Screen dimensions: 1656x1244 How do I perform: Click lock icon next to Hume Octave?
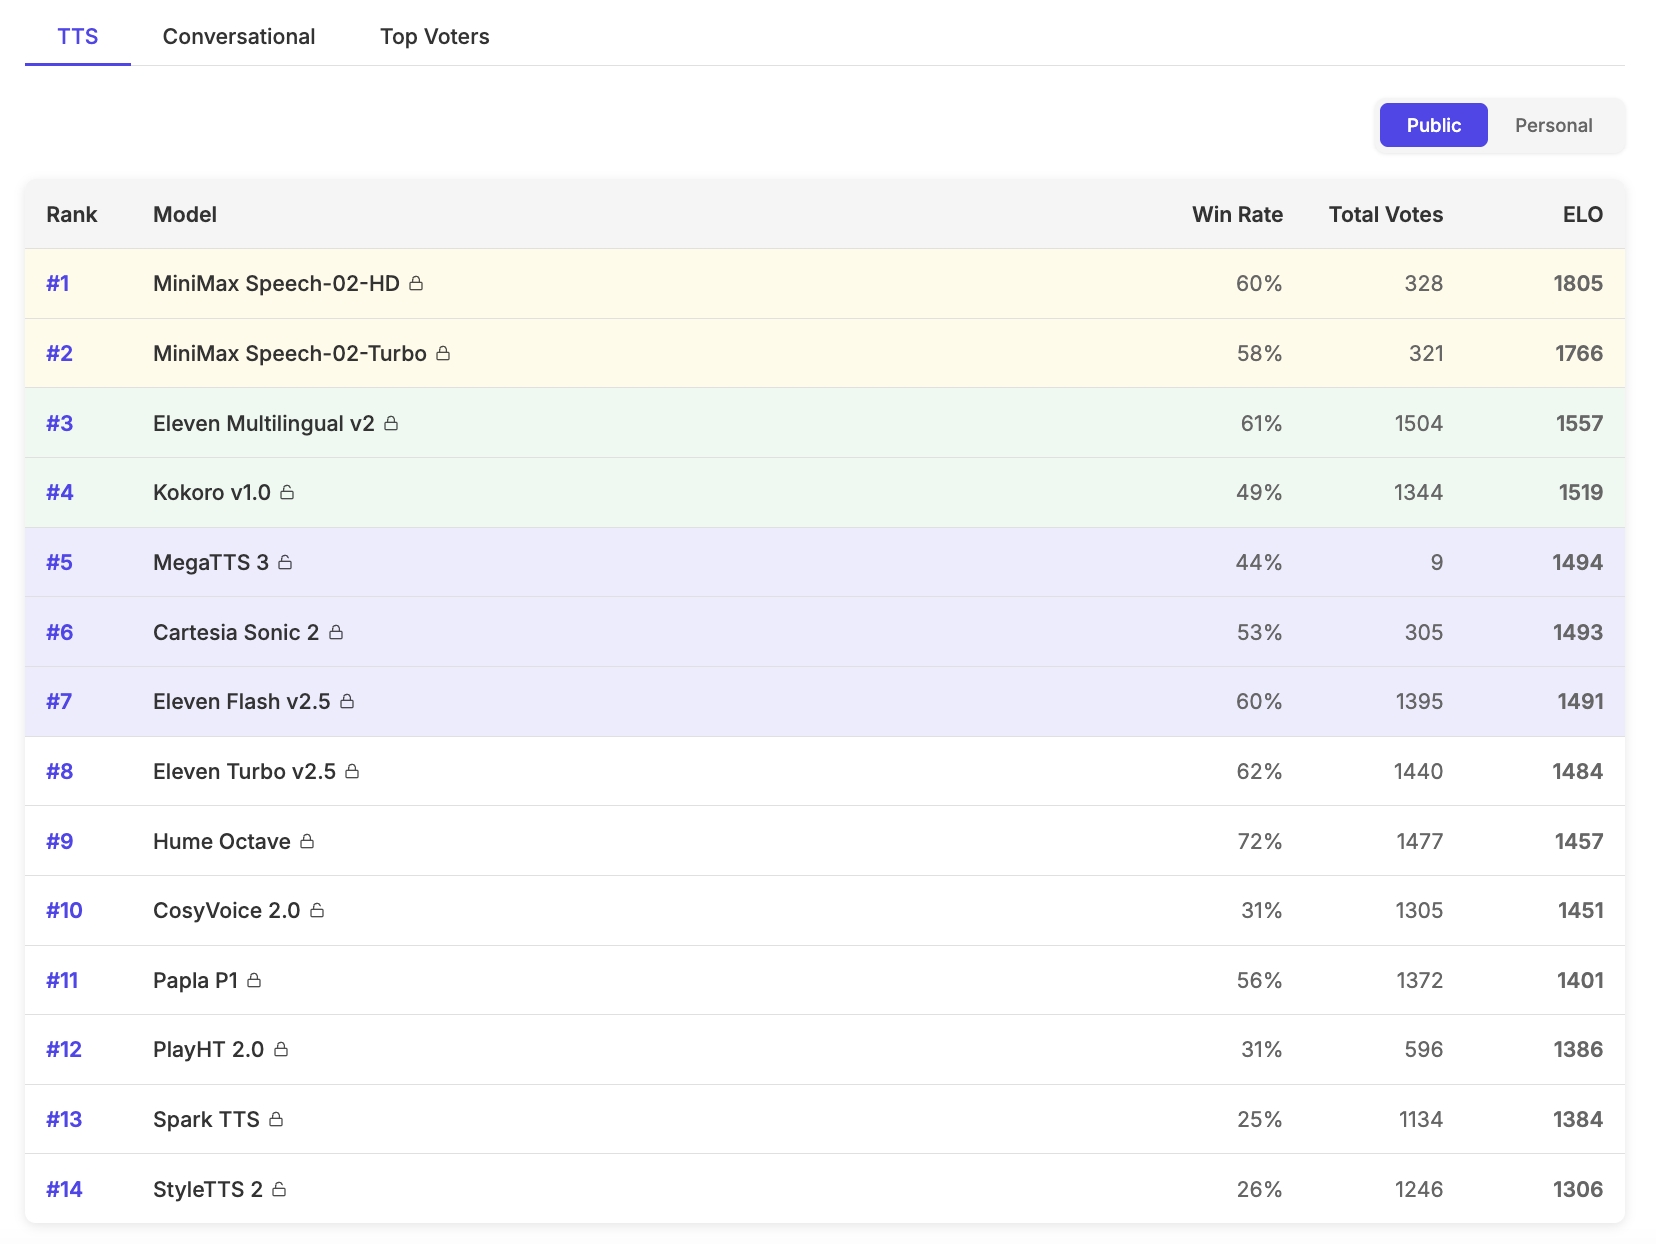307,841
